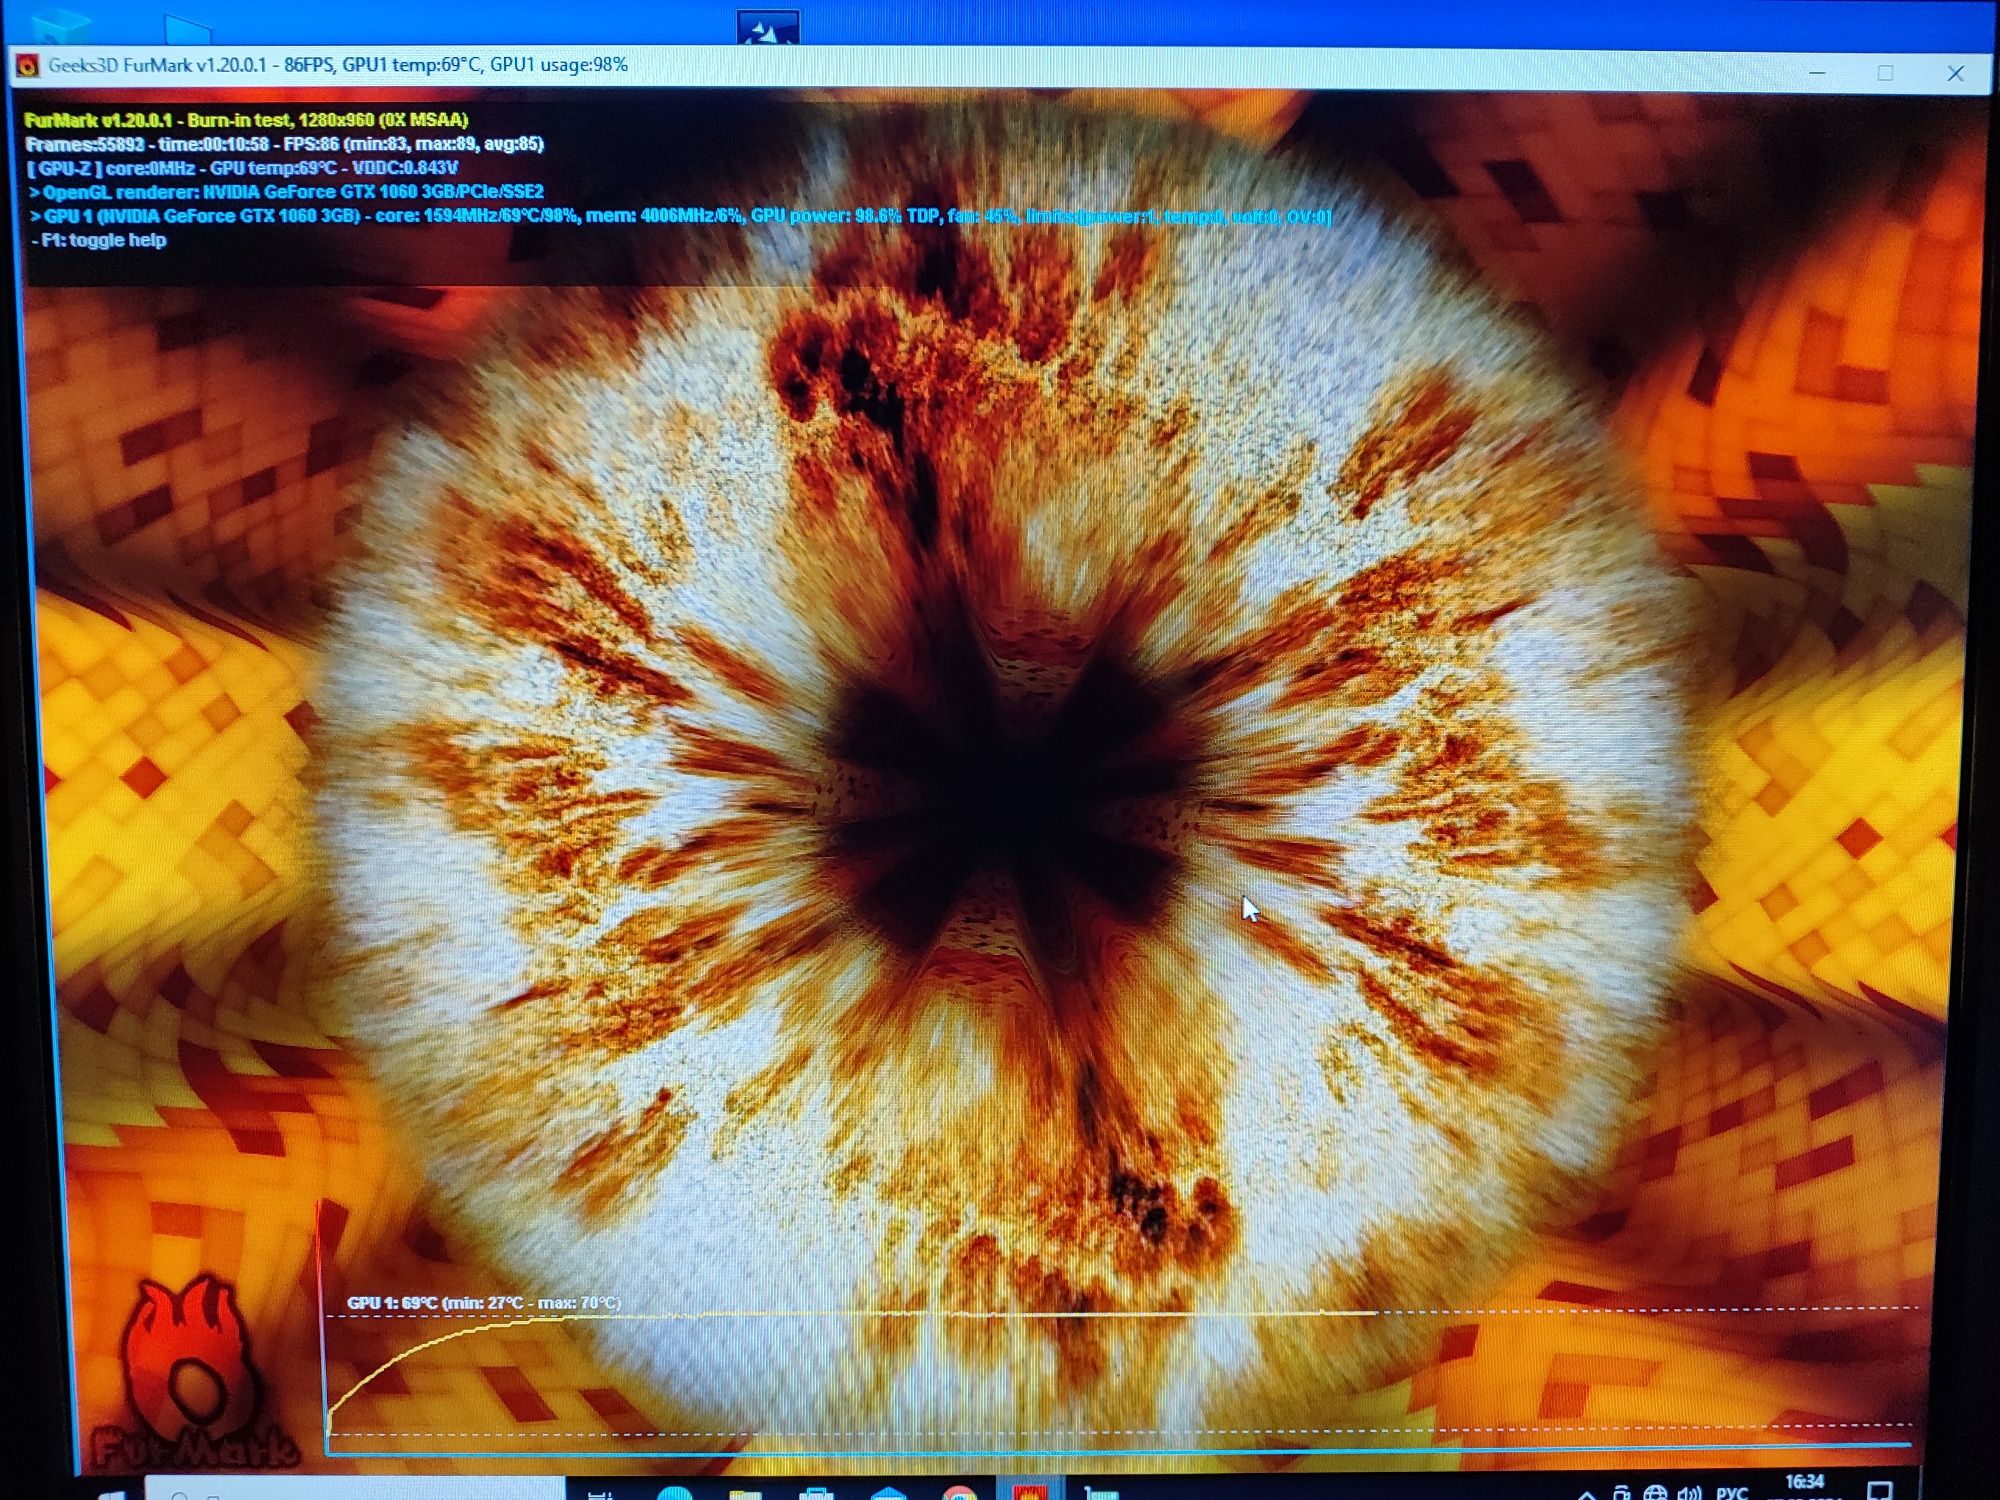Click the '[GPU-Z] core:0MHz - GPU temp:69°C' line
The width and height of the screenshot is (2000, 1500).
click(243, 168)
